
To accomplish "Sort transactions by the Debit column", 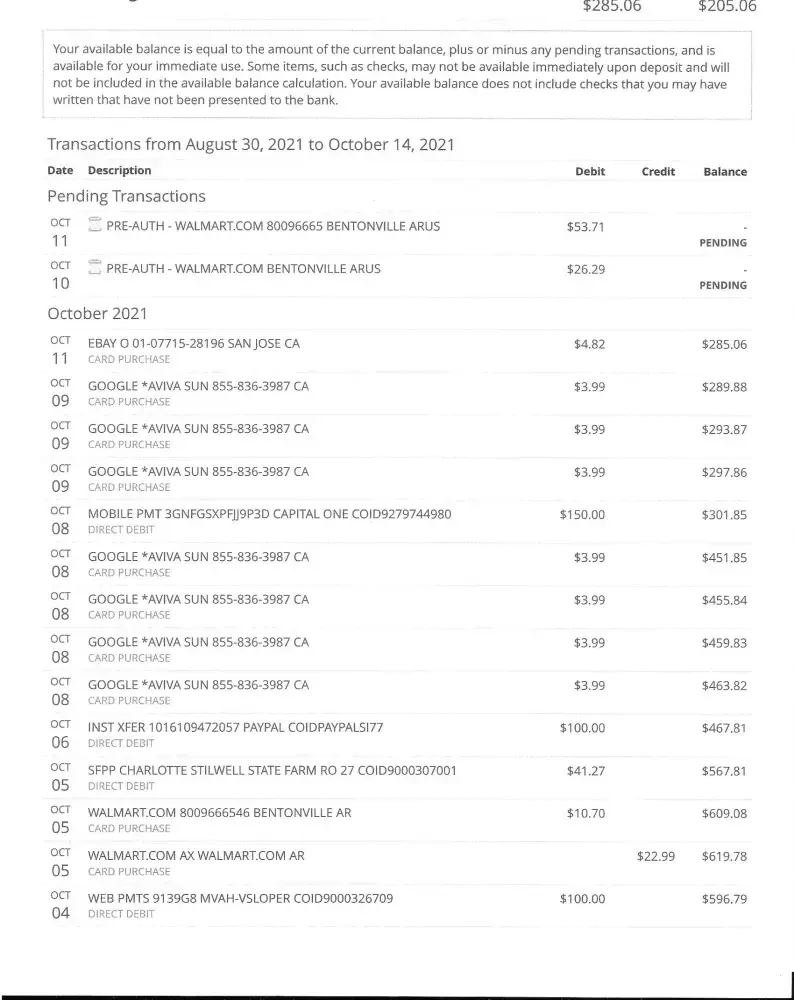I will 590,172.
